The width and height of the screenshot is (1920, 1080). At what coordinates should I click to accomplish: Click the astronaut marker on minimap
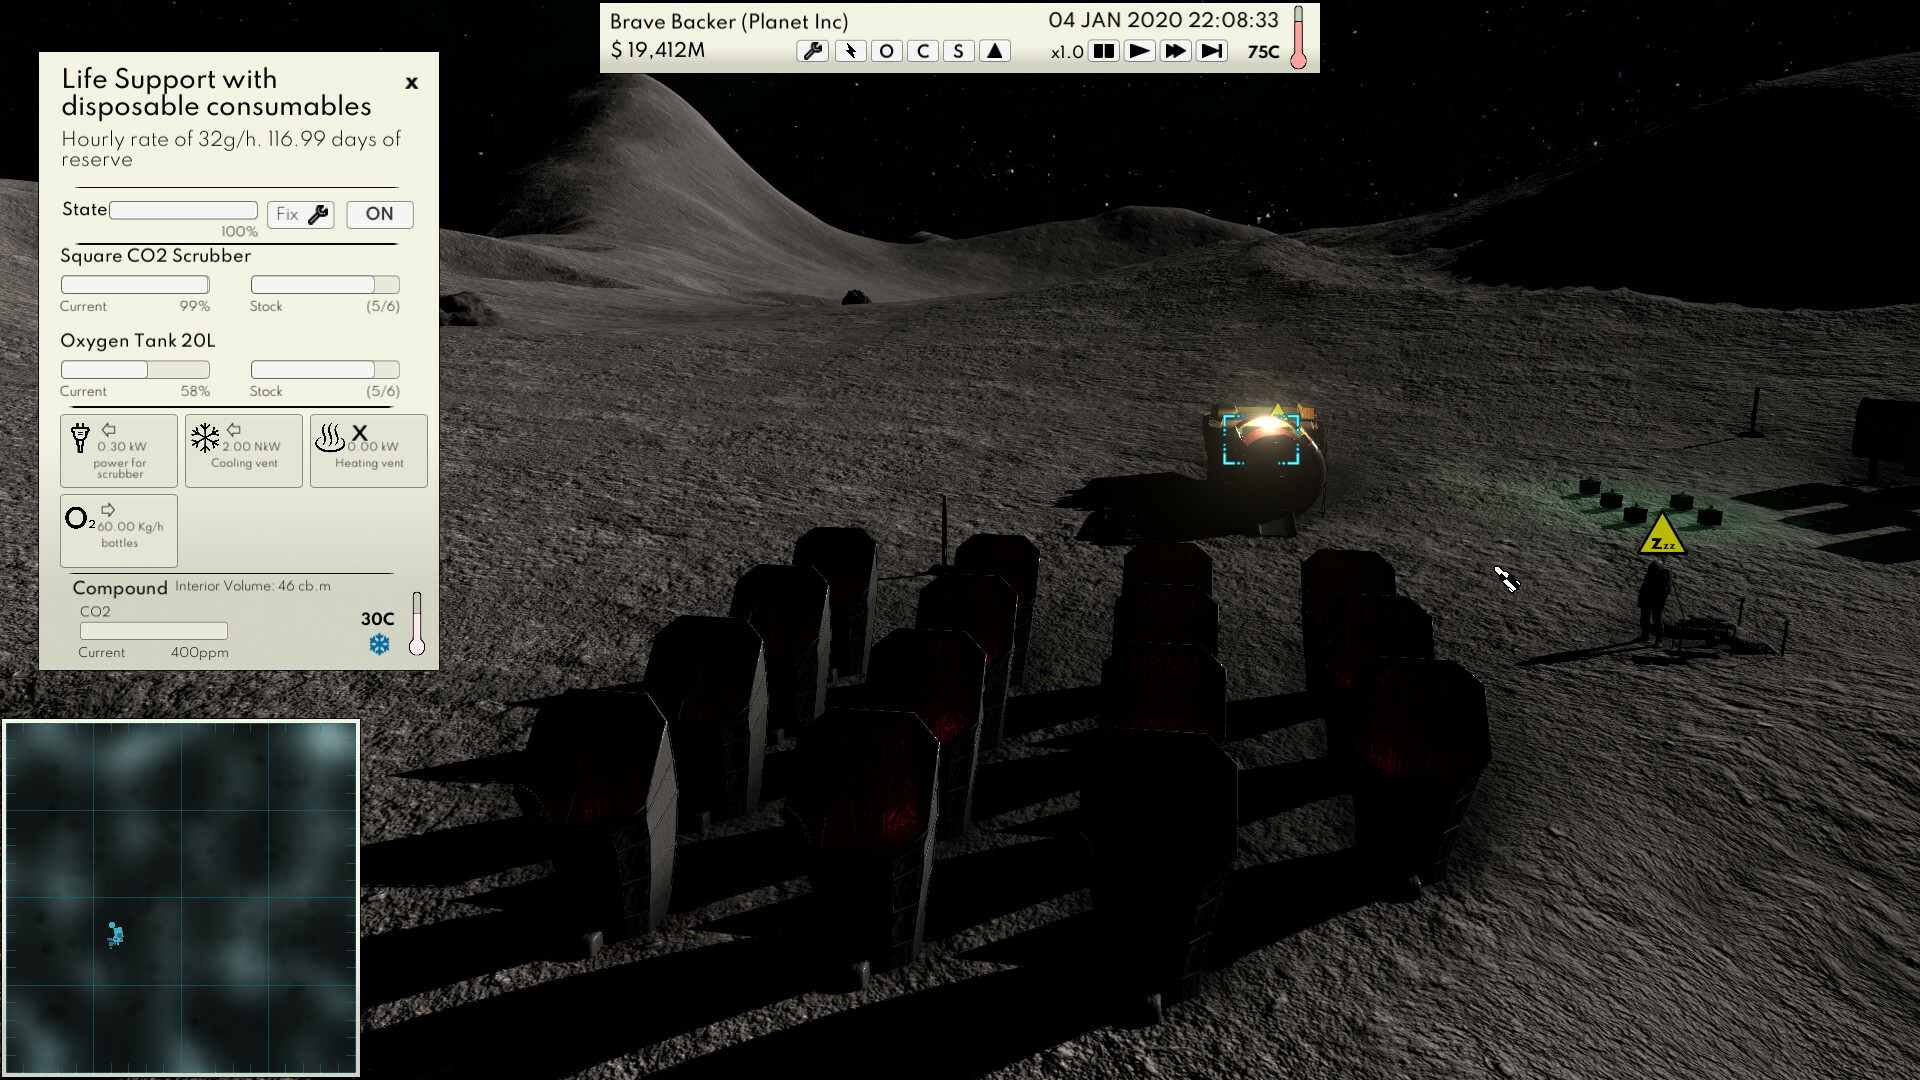[115, 935]
